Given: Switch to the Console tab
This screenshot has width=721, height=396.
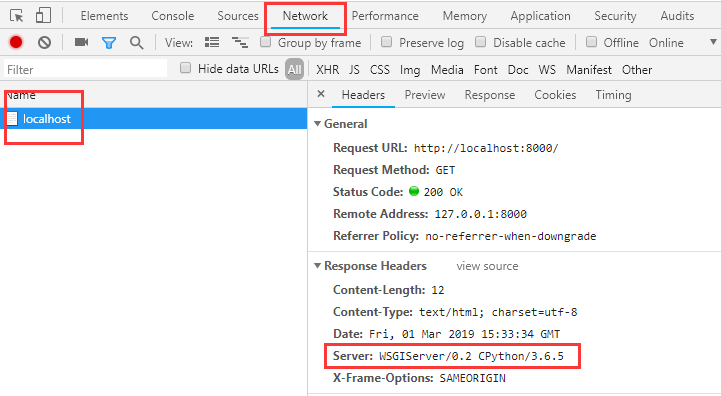Looking at the screenshot, I should pos(172,16).
